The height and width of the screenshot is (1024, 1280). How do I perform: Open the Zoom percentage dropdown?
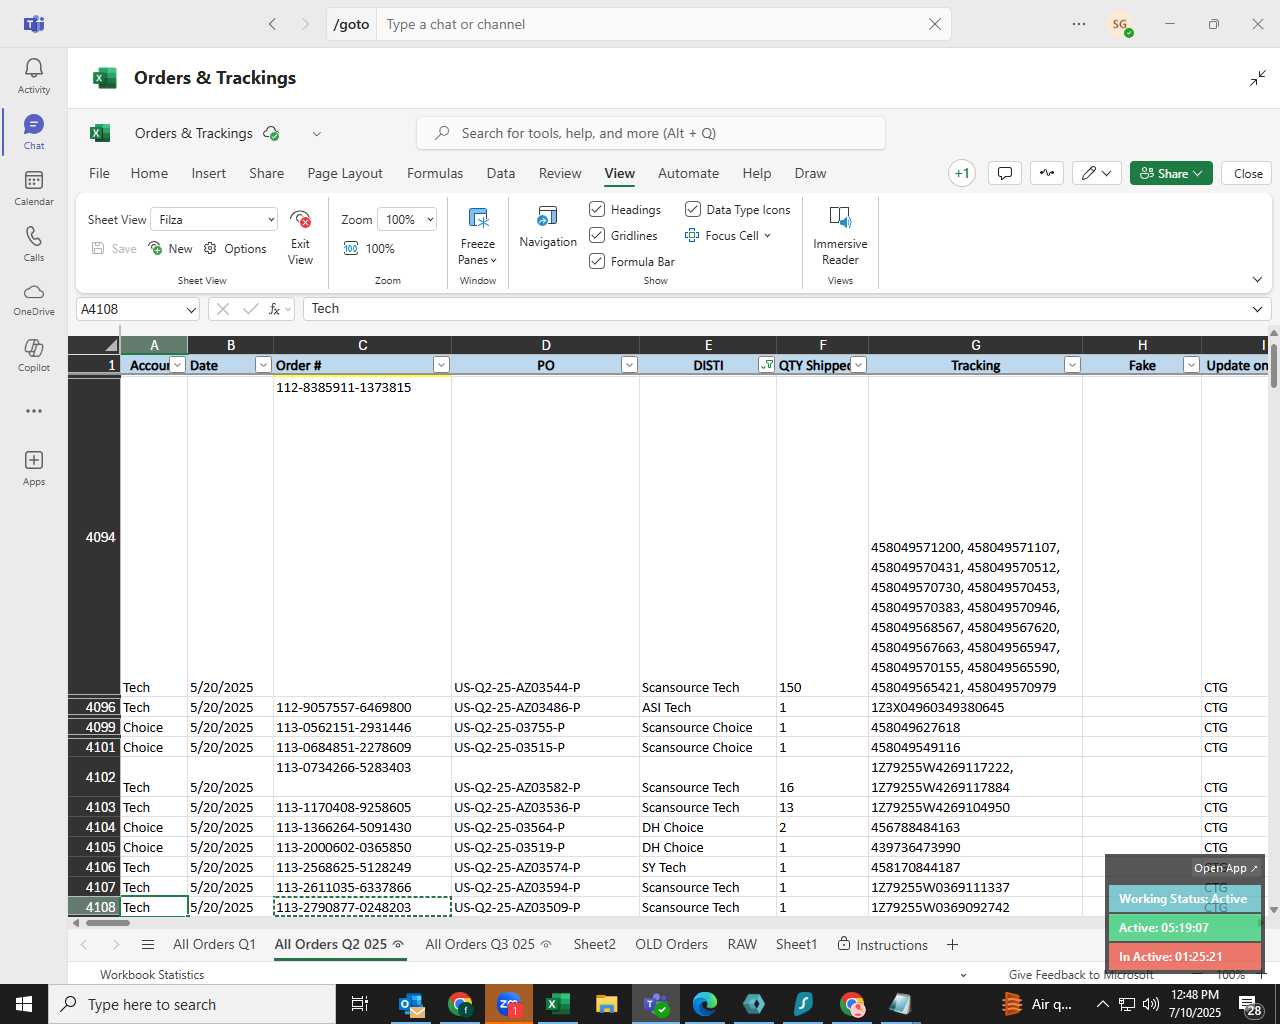pyautogui.click(x=430, y=219)
